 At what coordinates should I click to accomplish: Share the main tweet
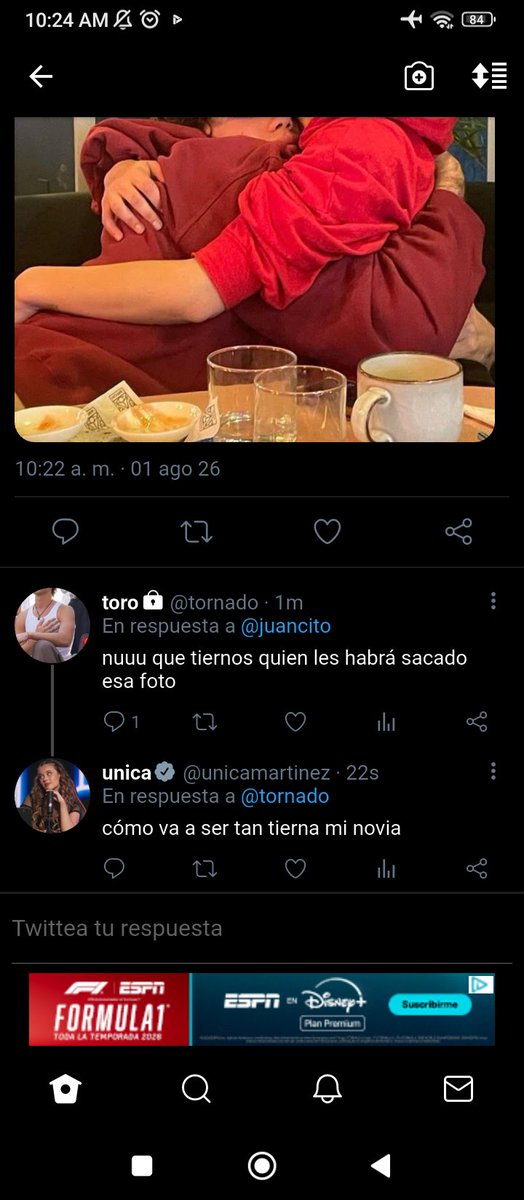(458, 532)
